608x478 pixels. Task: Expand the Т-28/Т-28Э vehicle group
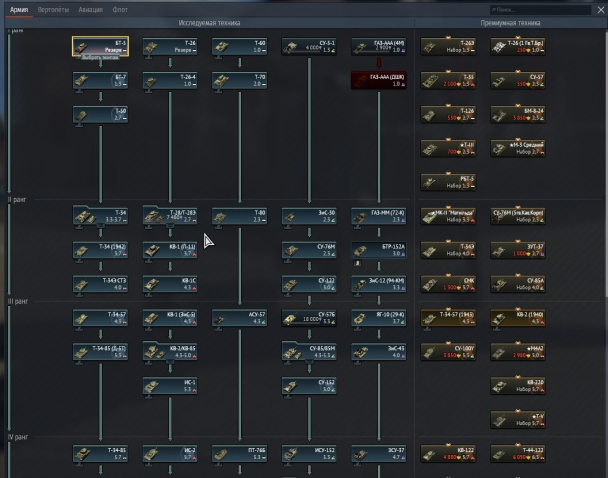click(x=170, y=216)
